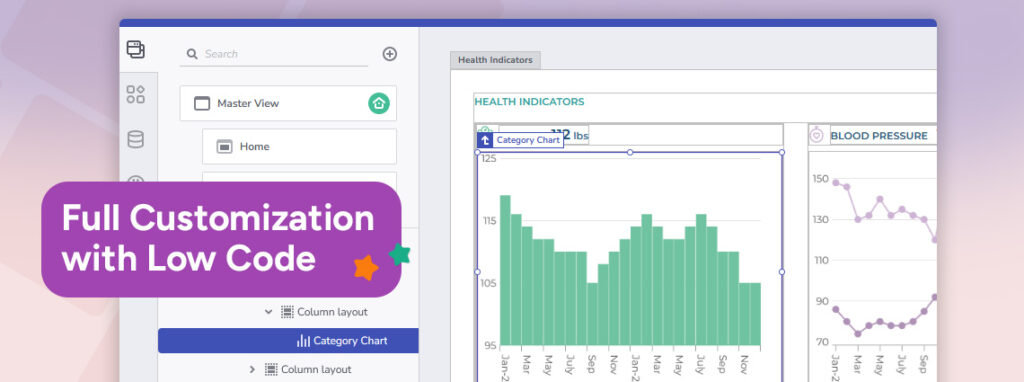Open the data sources cylinder icon
Viewport: 1024px width, 382px height.
[x=136, y=139]
